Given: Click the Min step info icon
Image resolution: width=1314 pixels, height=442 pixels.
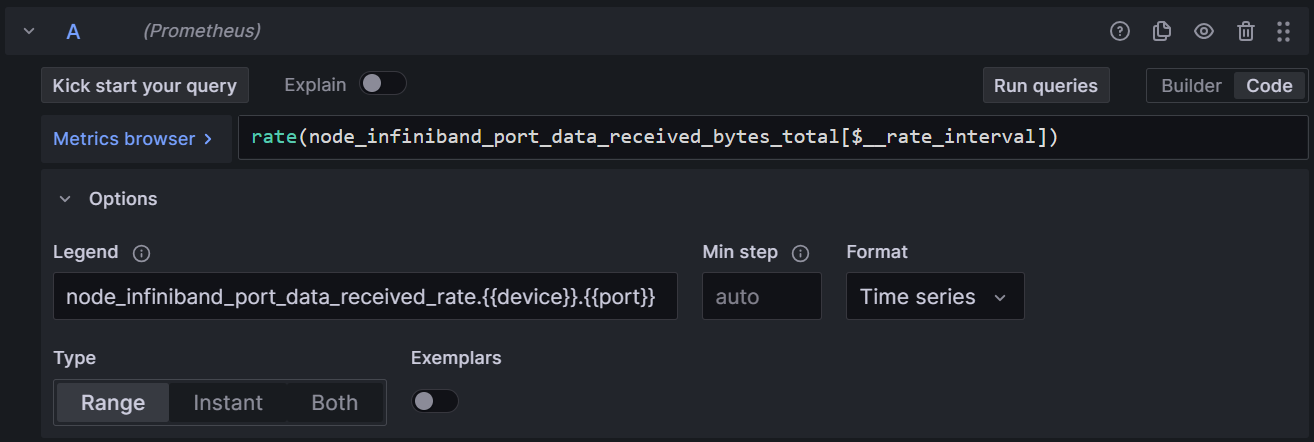Looking at the screenshot, I should [800, 253].
